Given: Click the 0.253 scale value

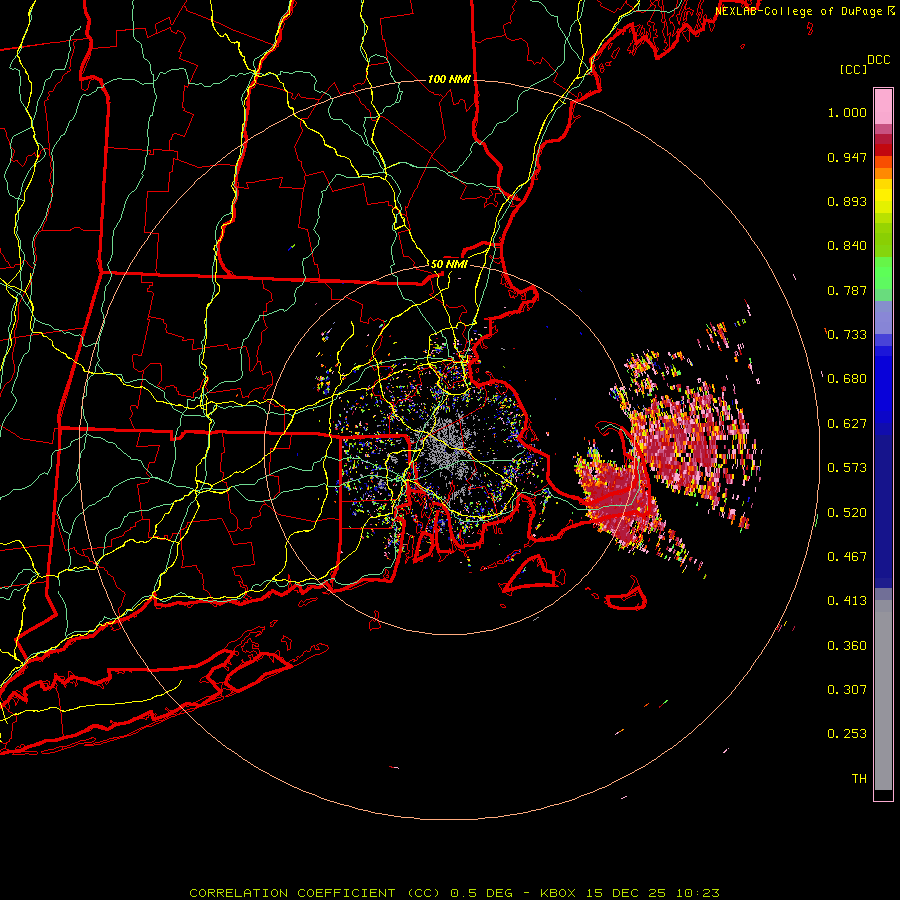Looking at the screenshot, I should pyautogui.click(x=847, y=734).
